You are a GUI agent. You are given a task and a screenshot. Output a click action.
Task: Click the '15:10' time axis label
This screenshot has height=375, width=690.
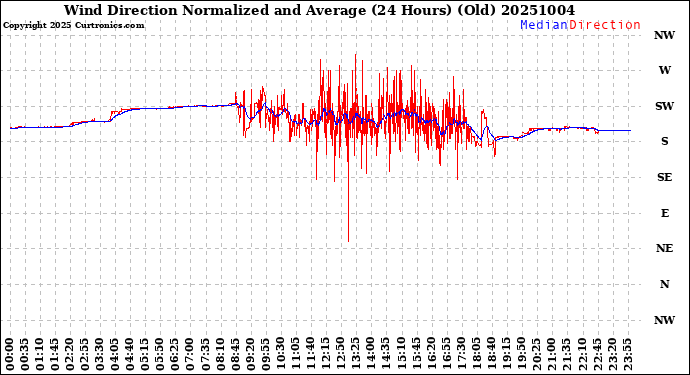click(x=400, y=355)
